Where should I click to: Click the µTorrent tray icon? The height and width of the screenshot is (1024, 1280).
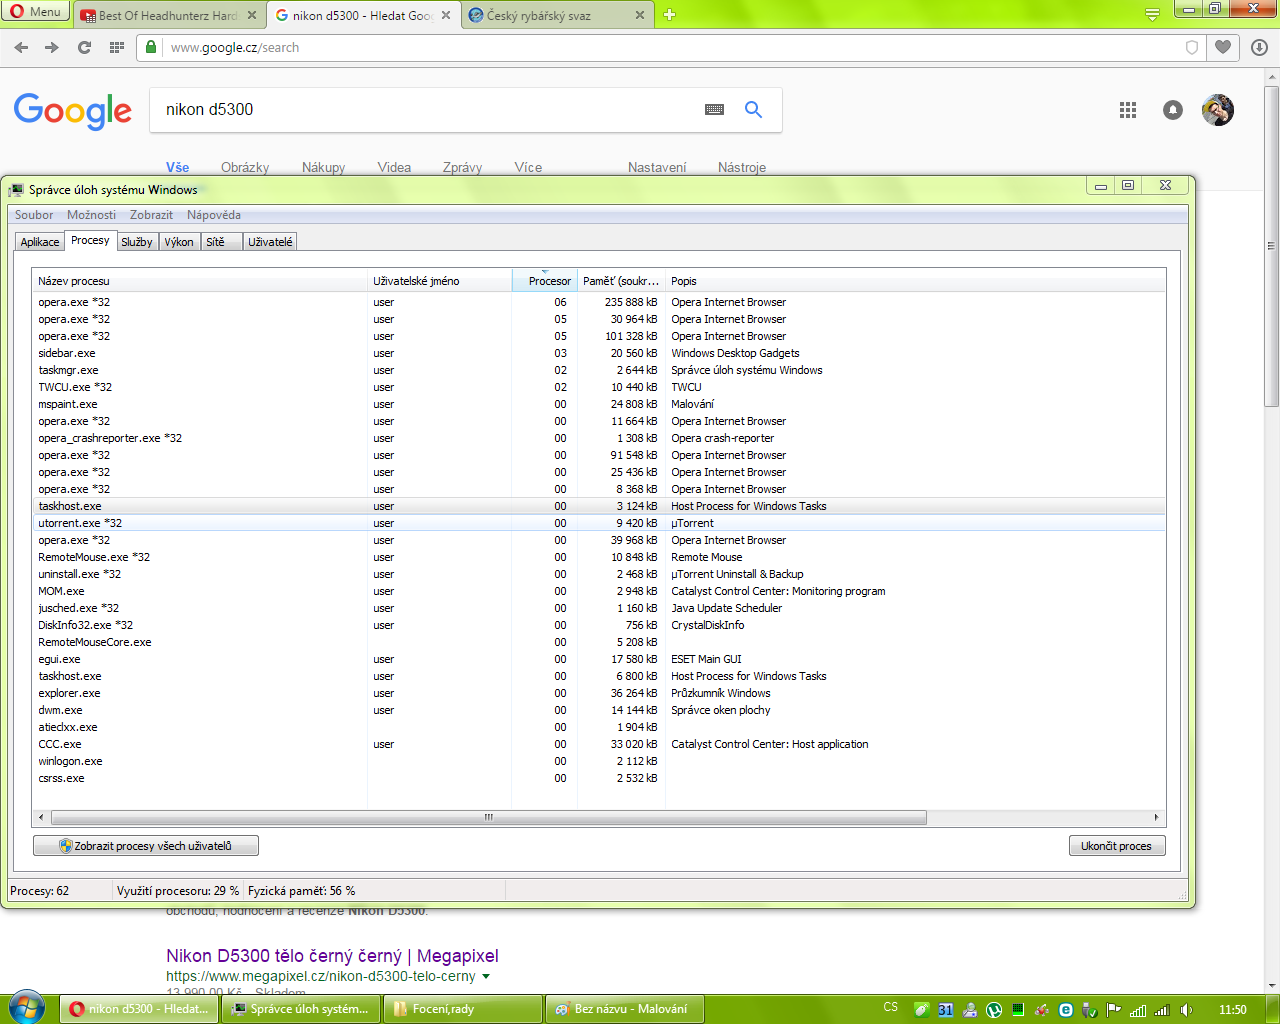(994, 1010)
